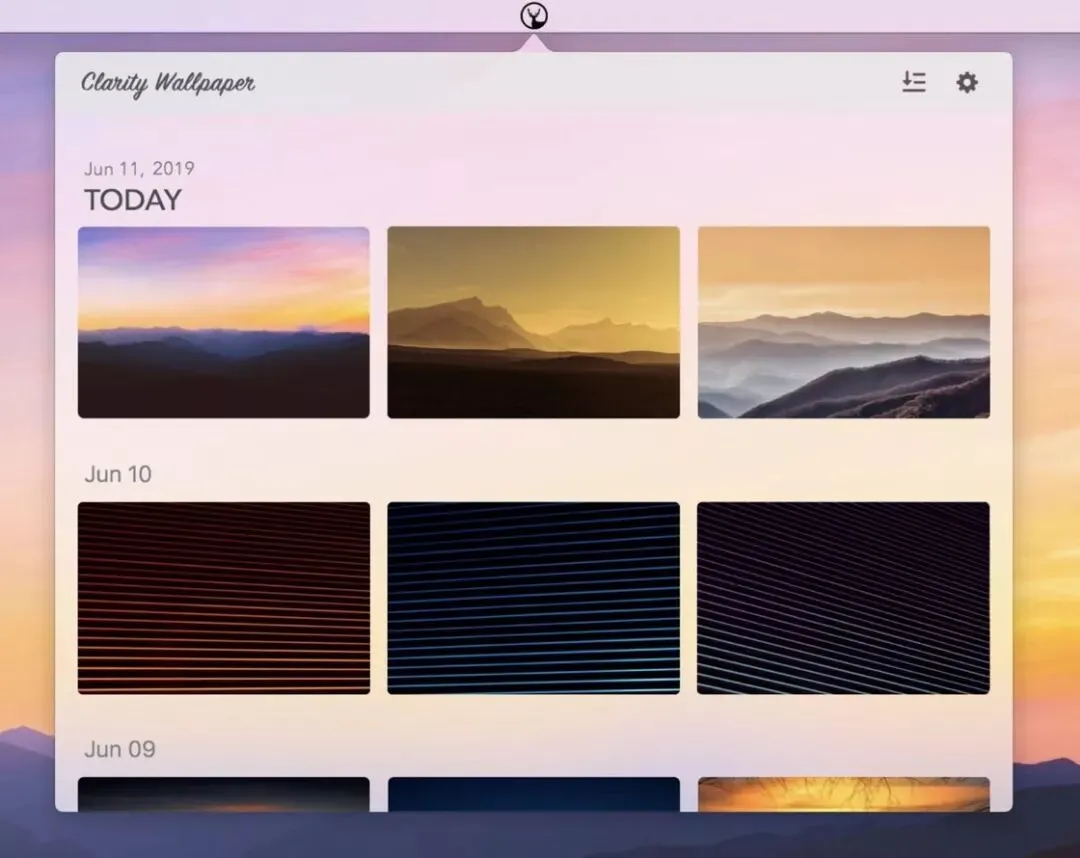The image size is (1080, 858).
Task: Click the deer menu bar icon
Action: [x=534, y=15]
